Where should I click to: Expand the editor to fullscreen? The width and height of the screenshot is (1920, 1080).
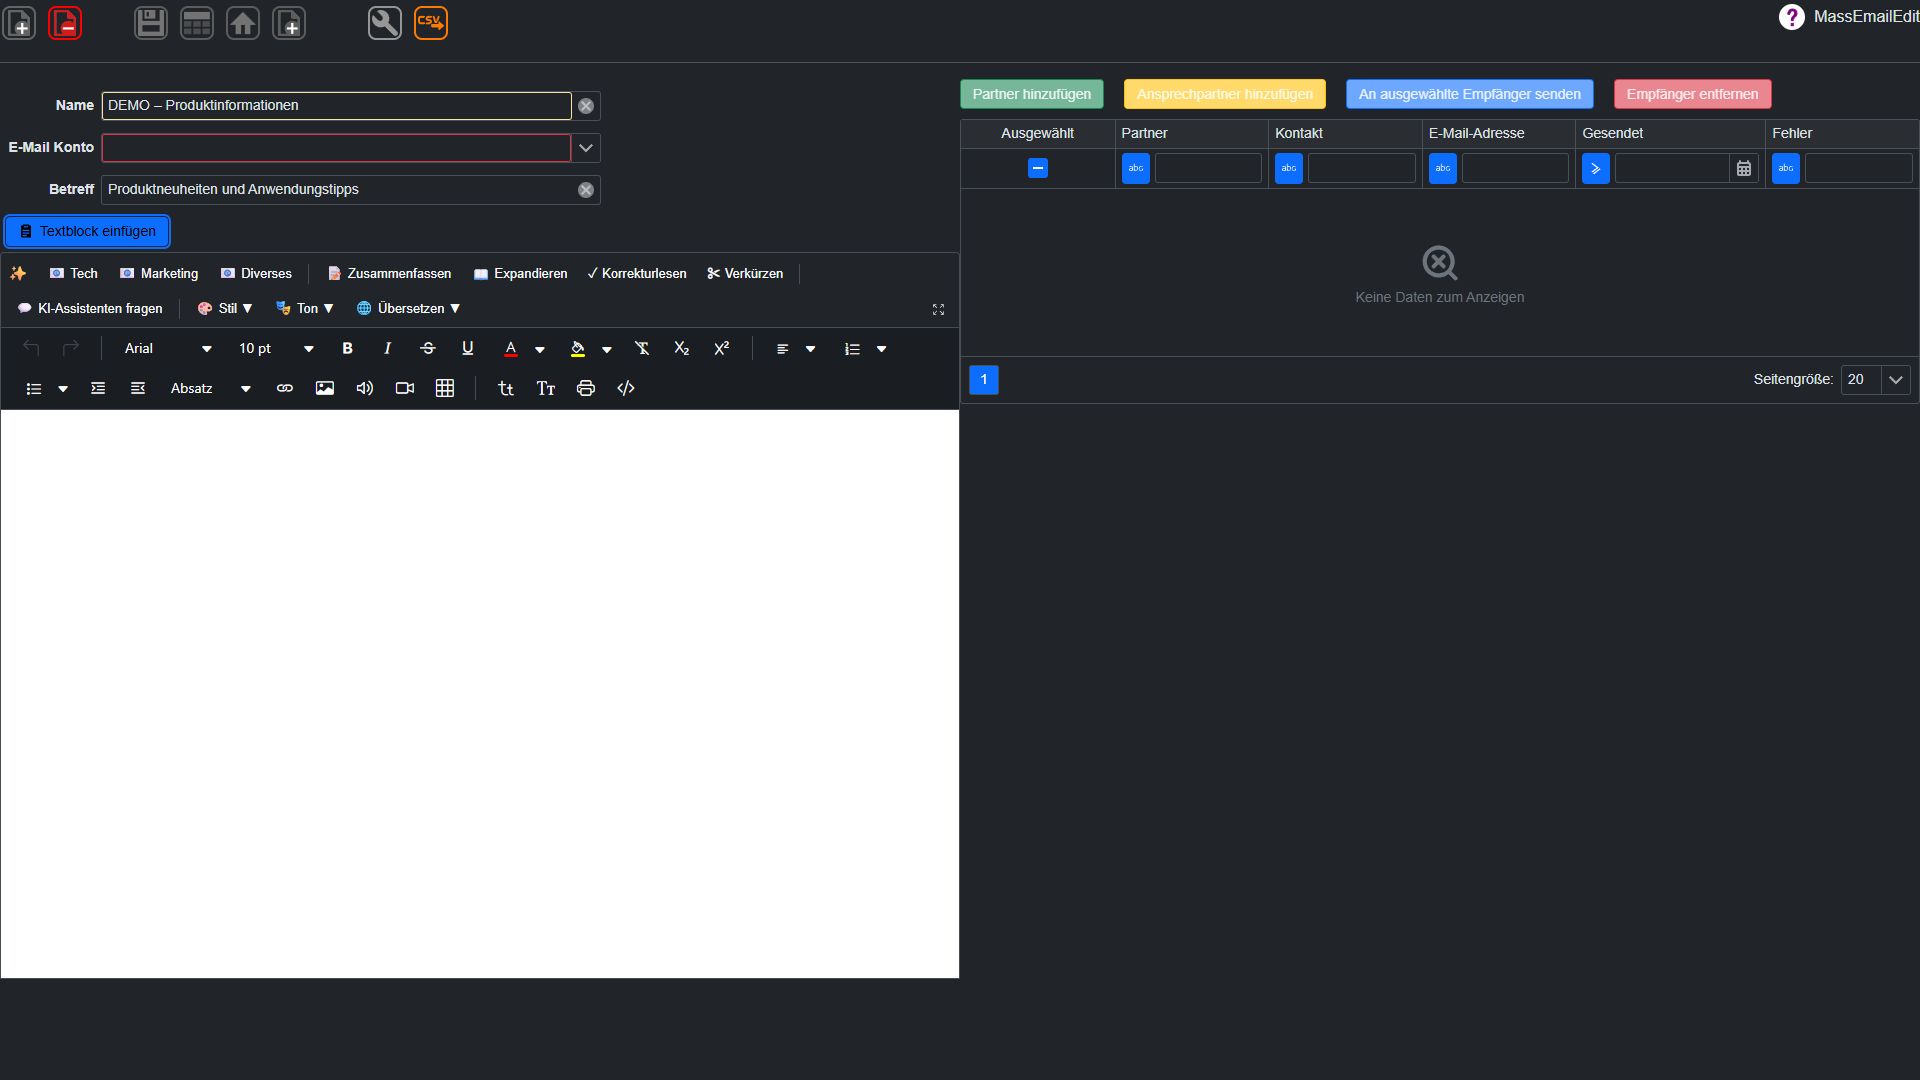[x=938, y=310]
